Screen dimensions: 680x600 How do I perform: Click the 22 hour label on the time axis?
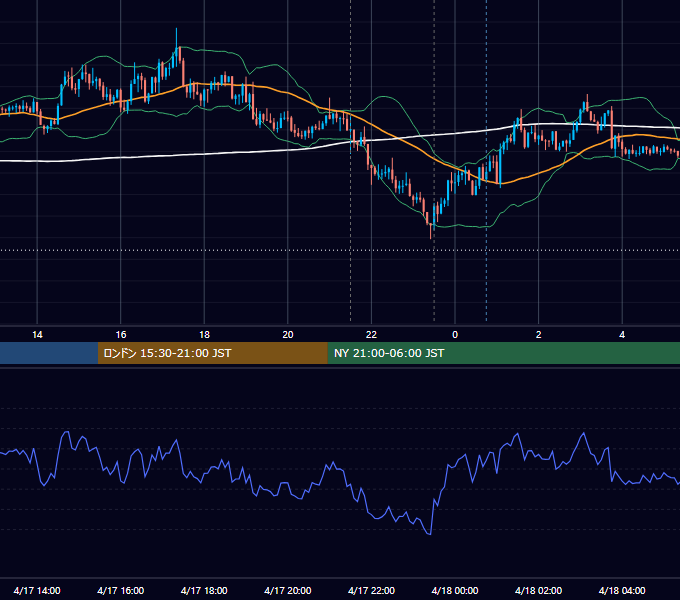tap(371, 335)
